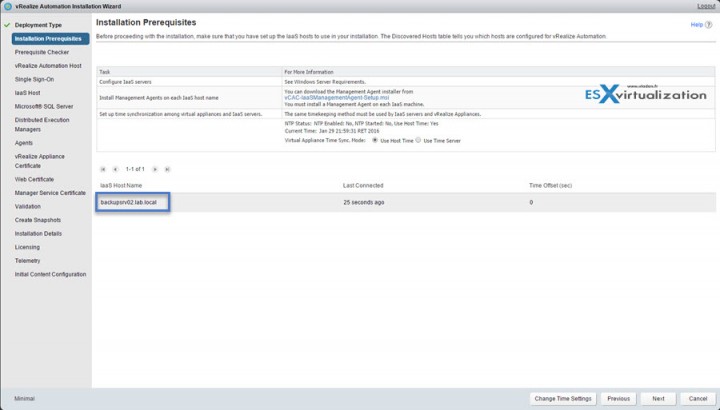
Task: Go to Validation step
Action: coord(28,207)
